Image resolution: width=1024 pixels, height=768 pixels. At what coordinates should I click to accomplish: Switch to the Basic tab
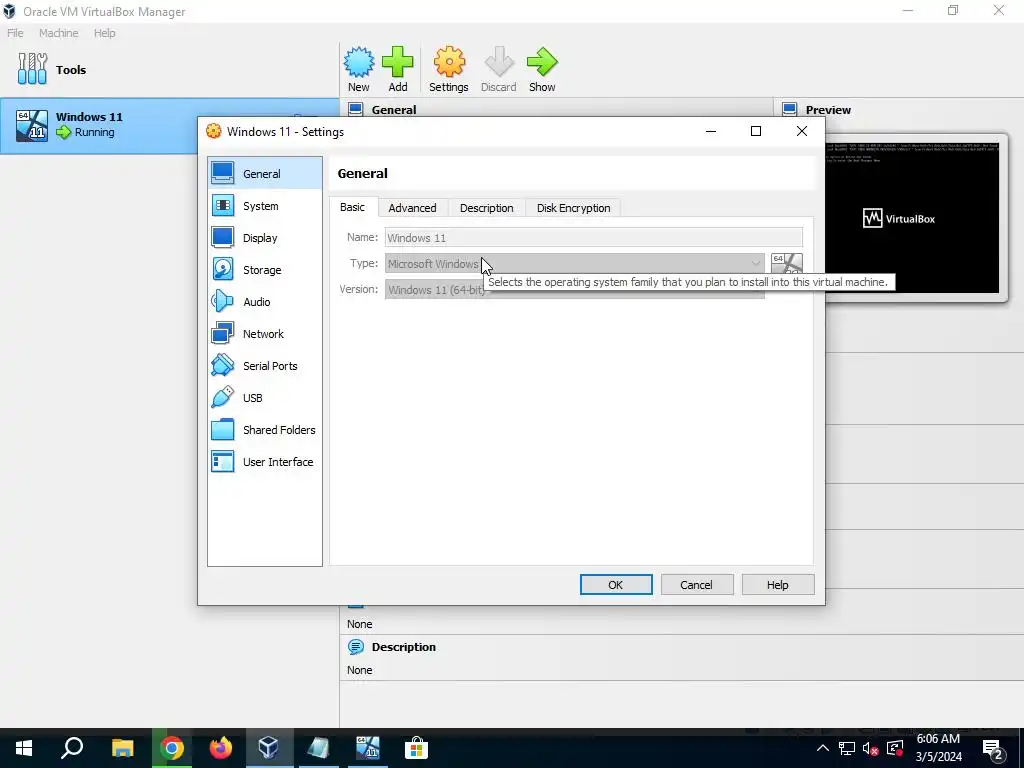(352, 207)
